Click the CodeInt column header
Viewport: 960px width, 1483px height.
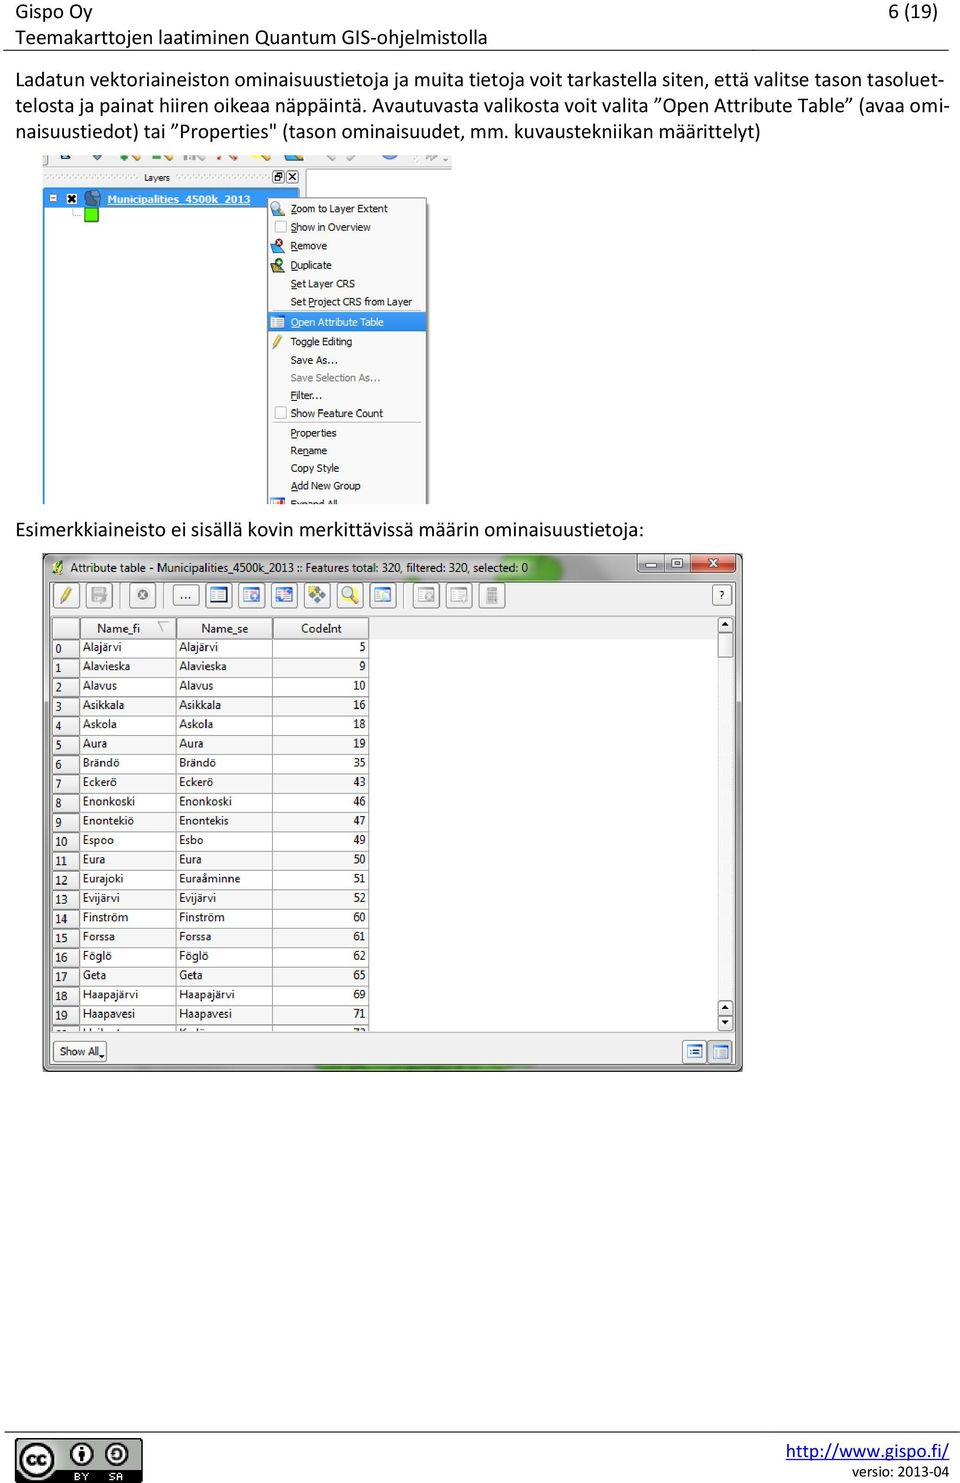pyautogui.click(x=321, y=628)
